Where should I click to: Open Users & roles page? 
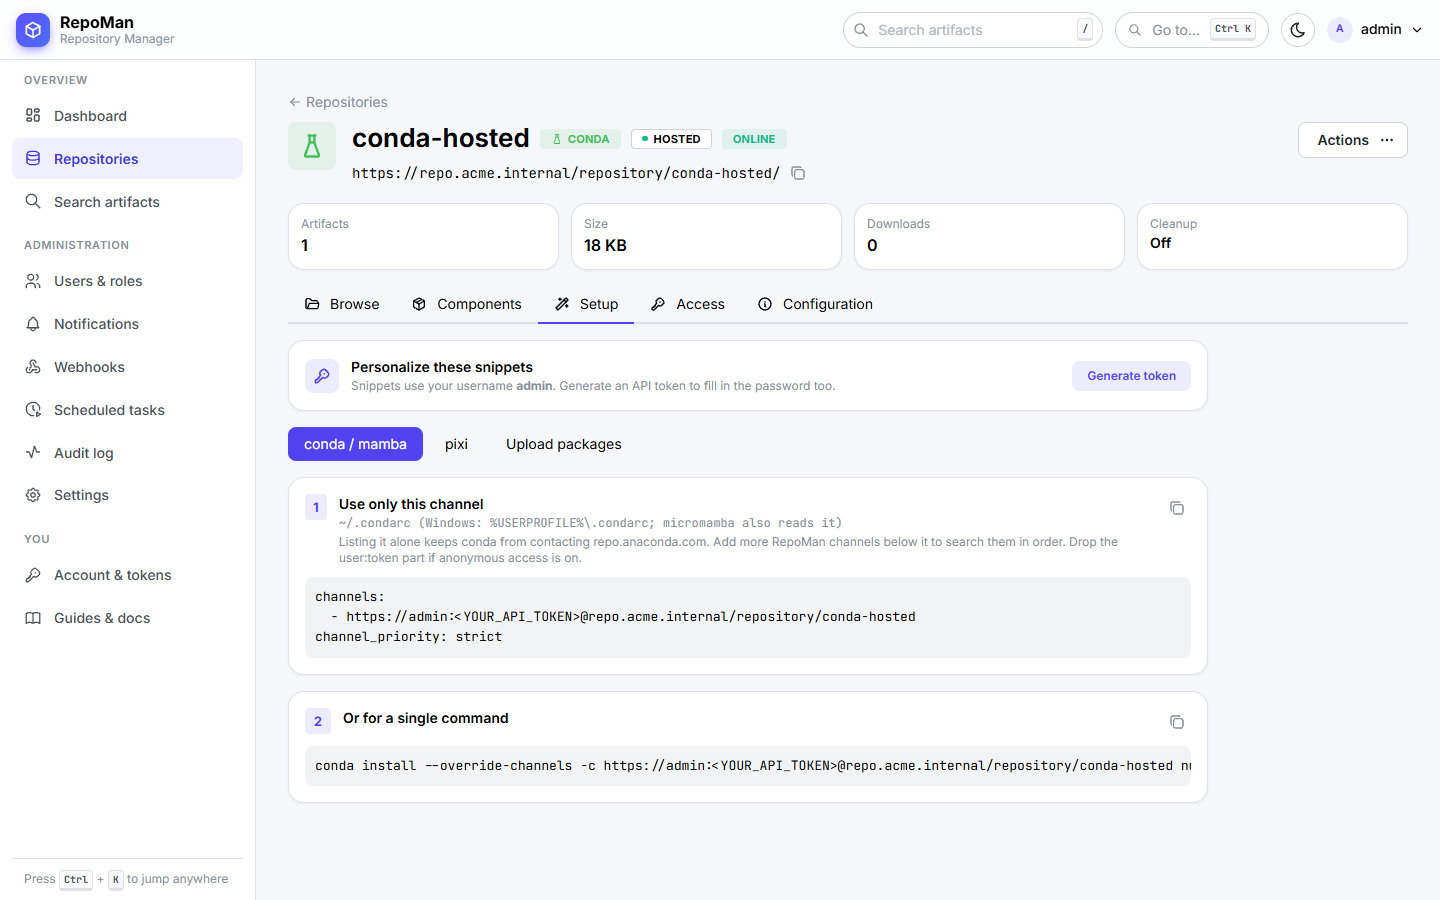127,281
